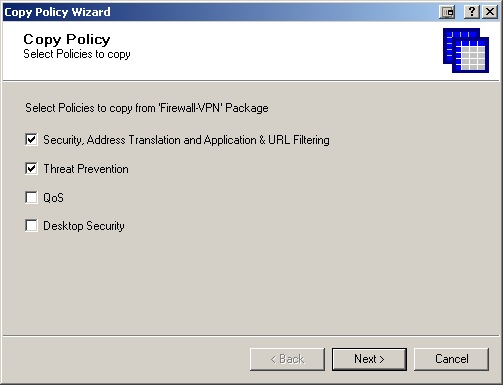Uncheck Security, Address Translation and URL Filtering checkbox
This screenshot has width=503, height=385.
[x=31, y=140]
